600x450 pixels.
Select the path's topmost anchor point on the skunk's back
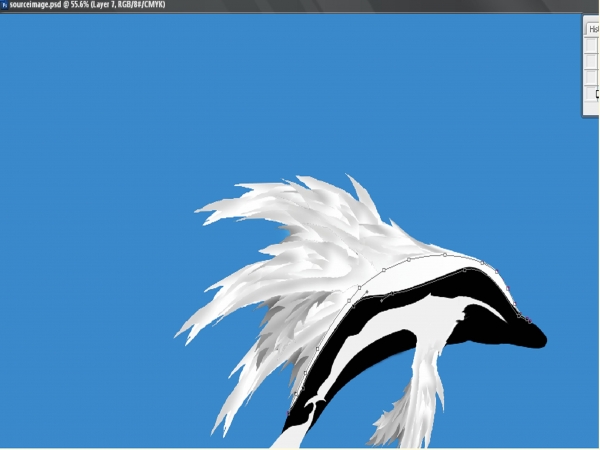[x=445, y=254]
